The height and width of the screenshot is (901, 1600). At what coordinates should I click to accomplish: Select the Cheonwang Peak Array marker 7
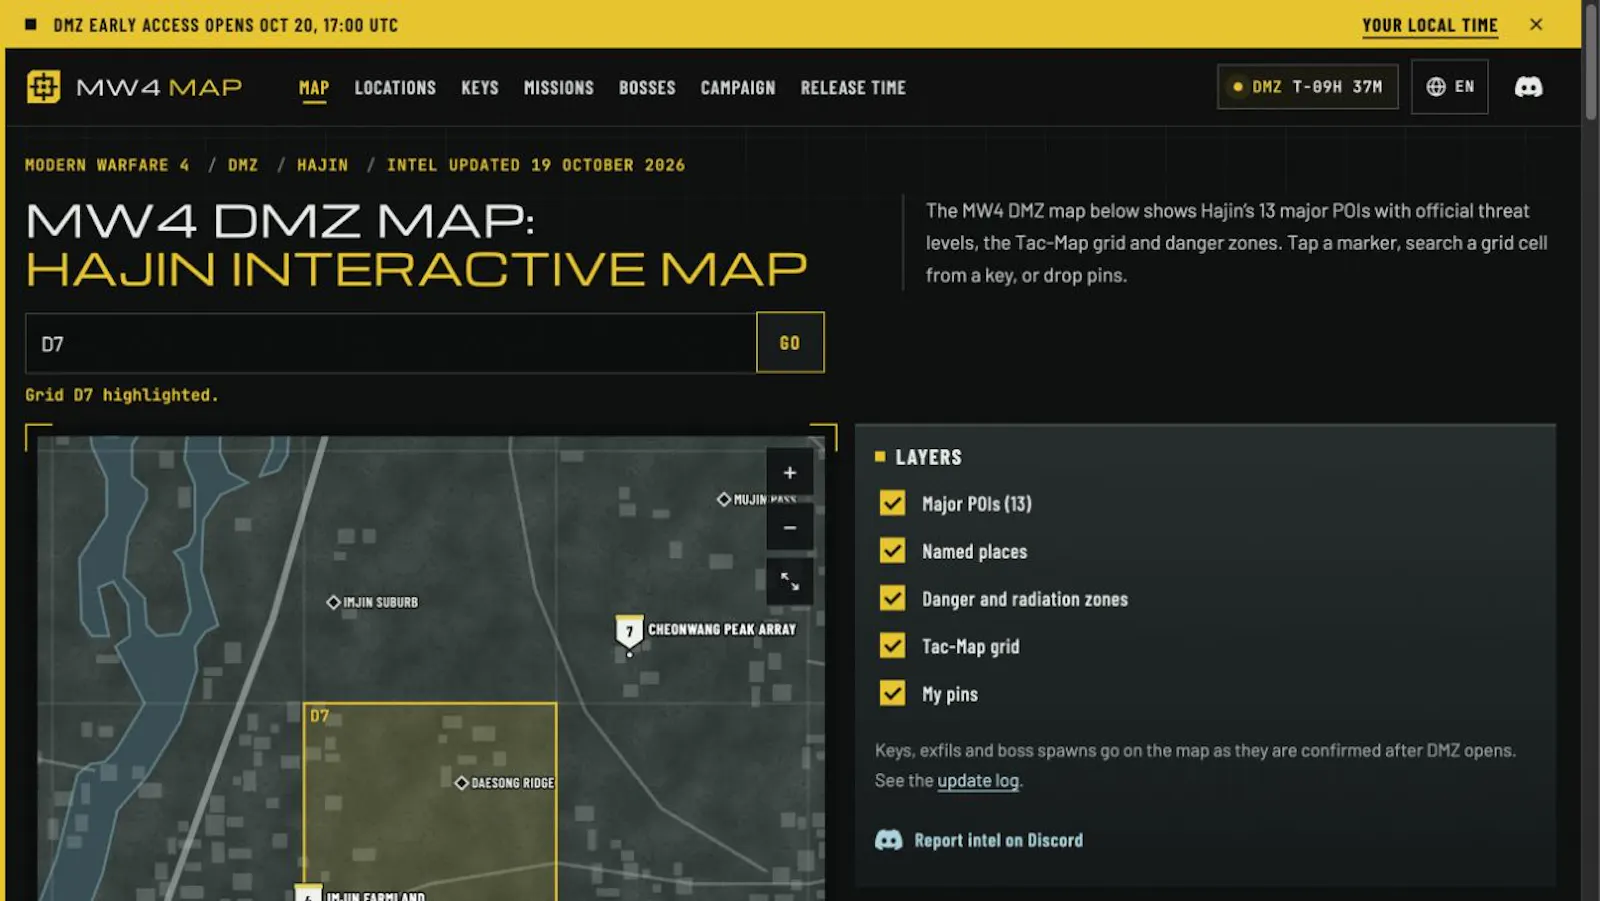629,632
